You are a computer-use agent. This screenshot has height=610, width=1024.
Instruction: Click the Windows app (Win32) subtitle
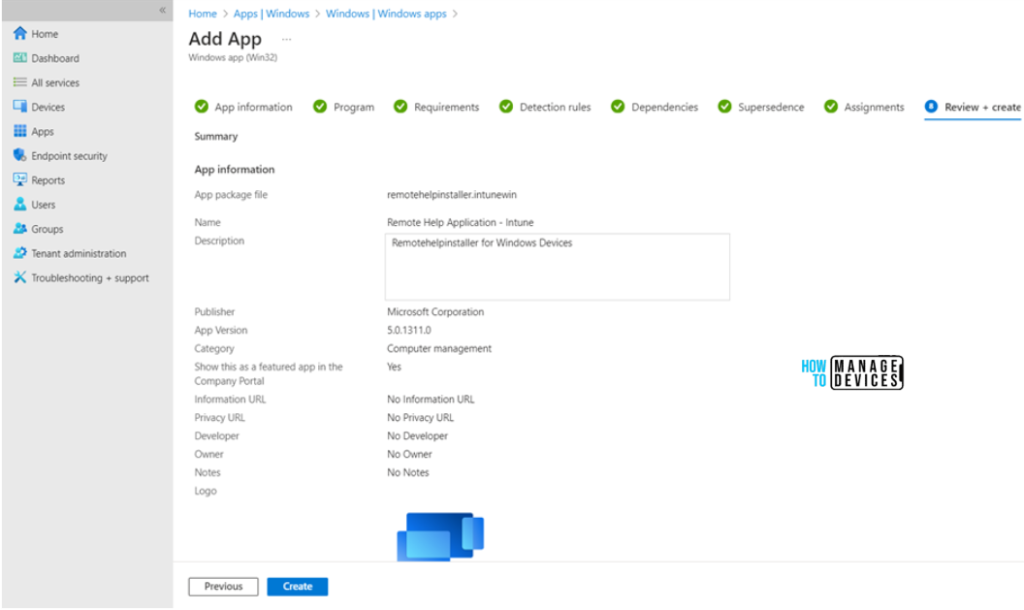(233, 57)
